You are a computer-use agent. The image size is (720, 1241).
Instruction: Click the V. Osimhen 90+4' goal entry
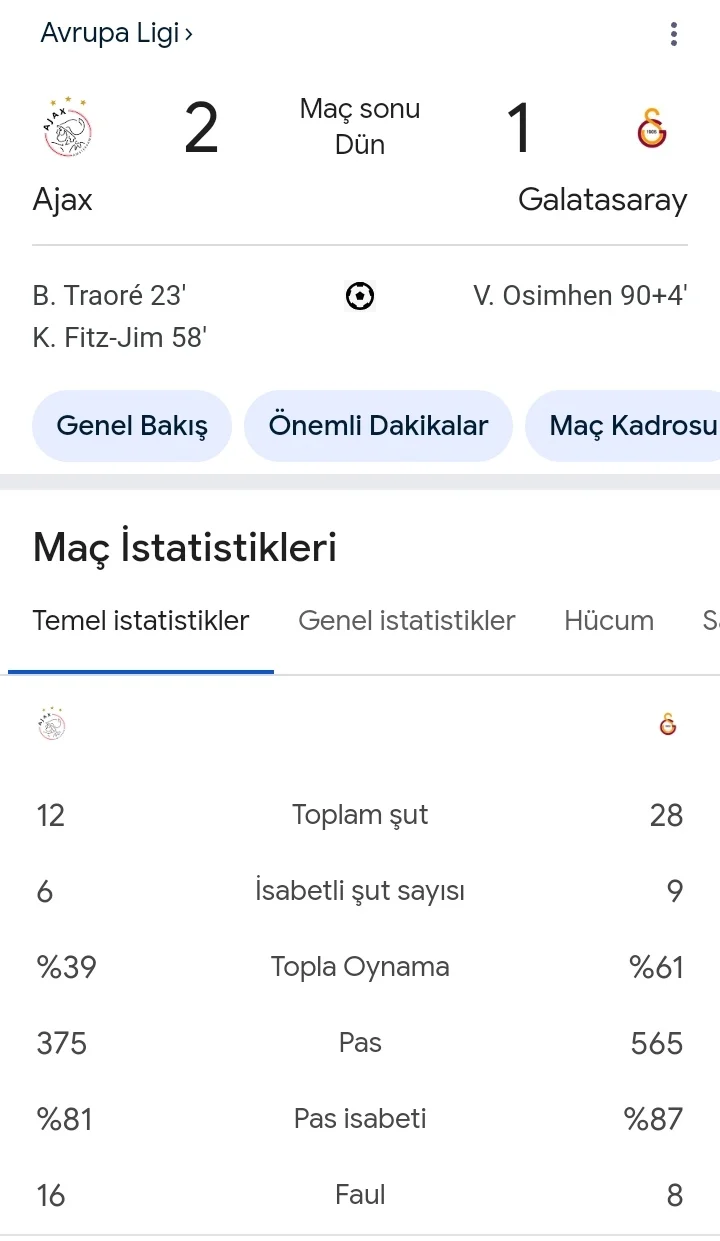click(x=580, y=296)
